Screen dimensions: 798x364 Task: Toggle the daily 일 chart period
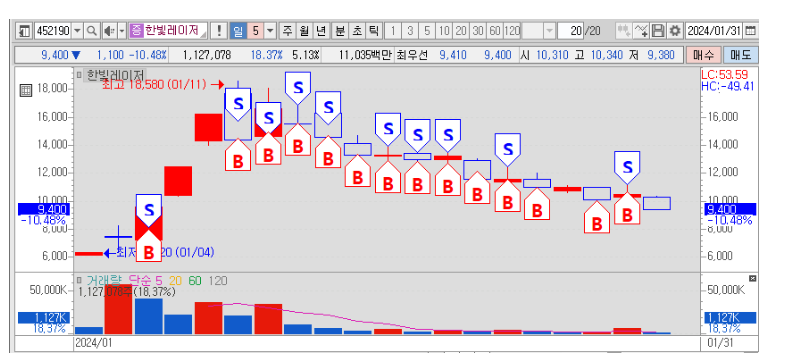(x=238, y=31)
